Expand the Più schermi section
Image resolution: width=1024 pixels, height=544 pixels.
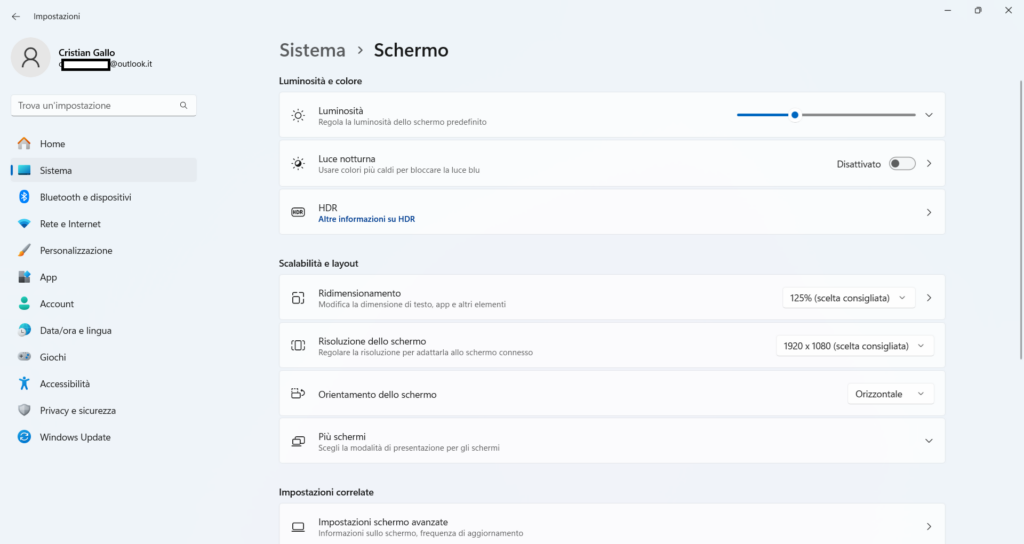(928, 441)
